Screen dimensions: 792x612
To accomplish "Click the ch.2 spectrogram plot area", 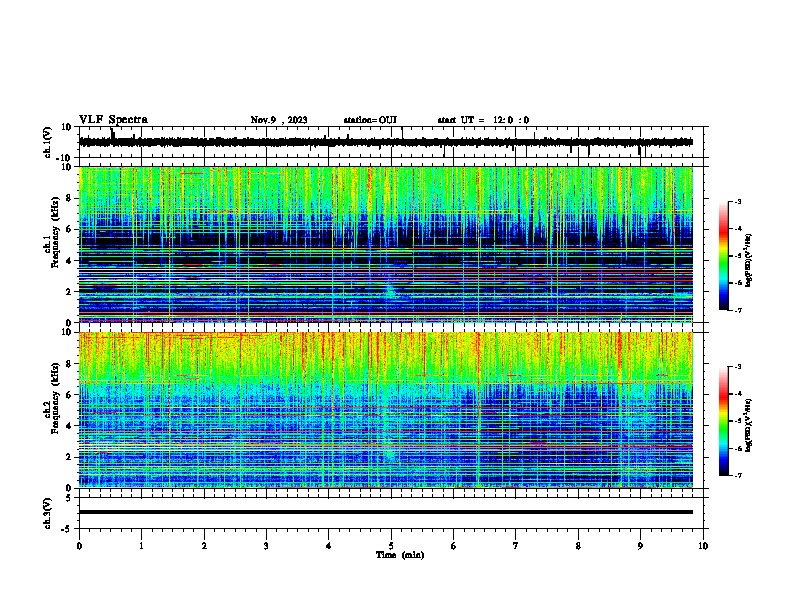I will coord(386,410).
